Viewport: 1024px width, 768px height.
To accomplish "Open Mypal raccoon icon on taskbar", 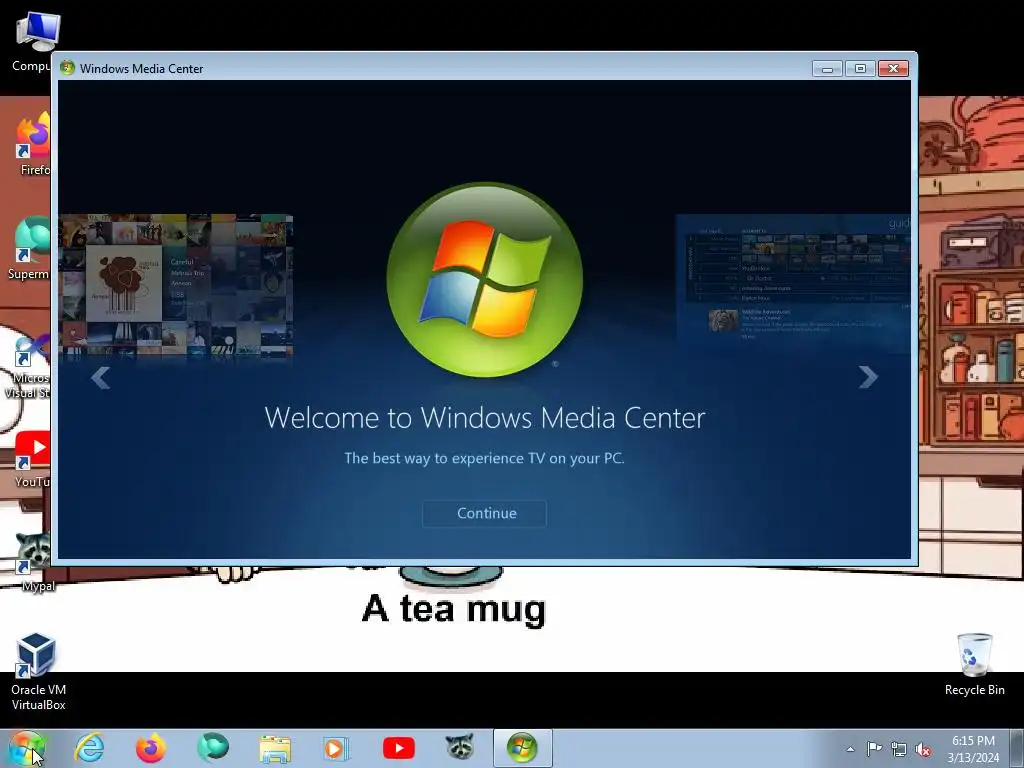I will coord(460,747).
